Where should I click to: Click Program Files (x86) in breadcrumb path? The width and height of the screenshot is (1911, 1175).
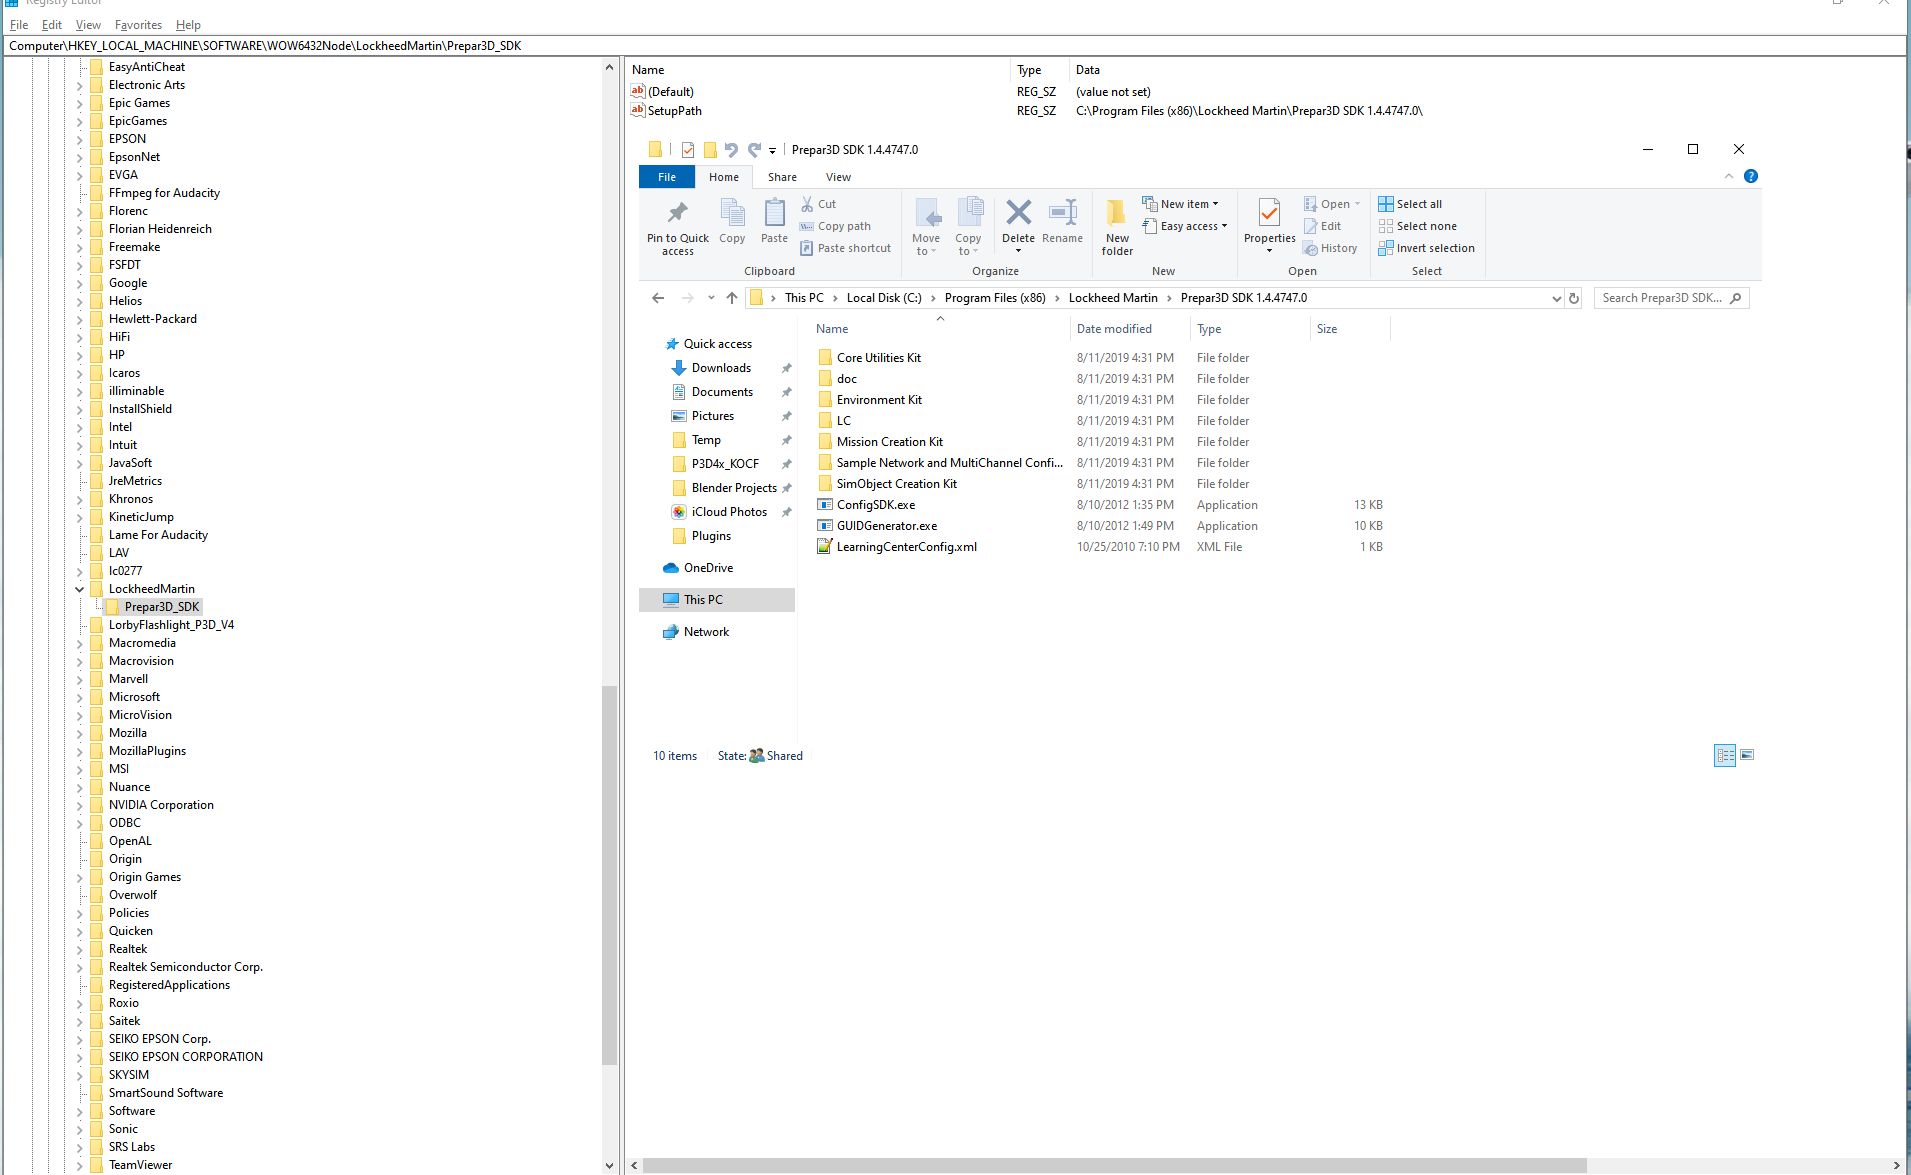tap(995, 298)
